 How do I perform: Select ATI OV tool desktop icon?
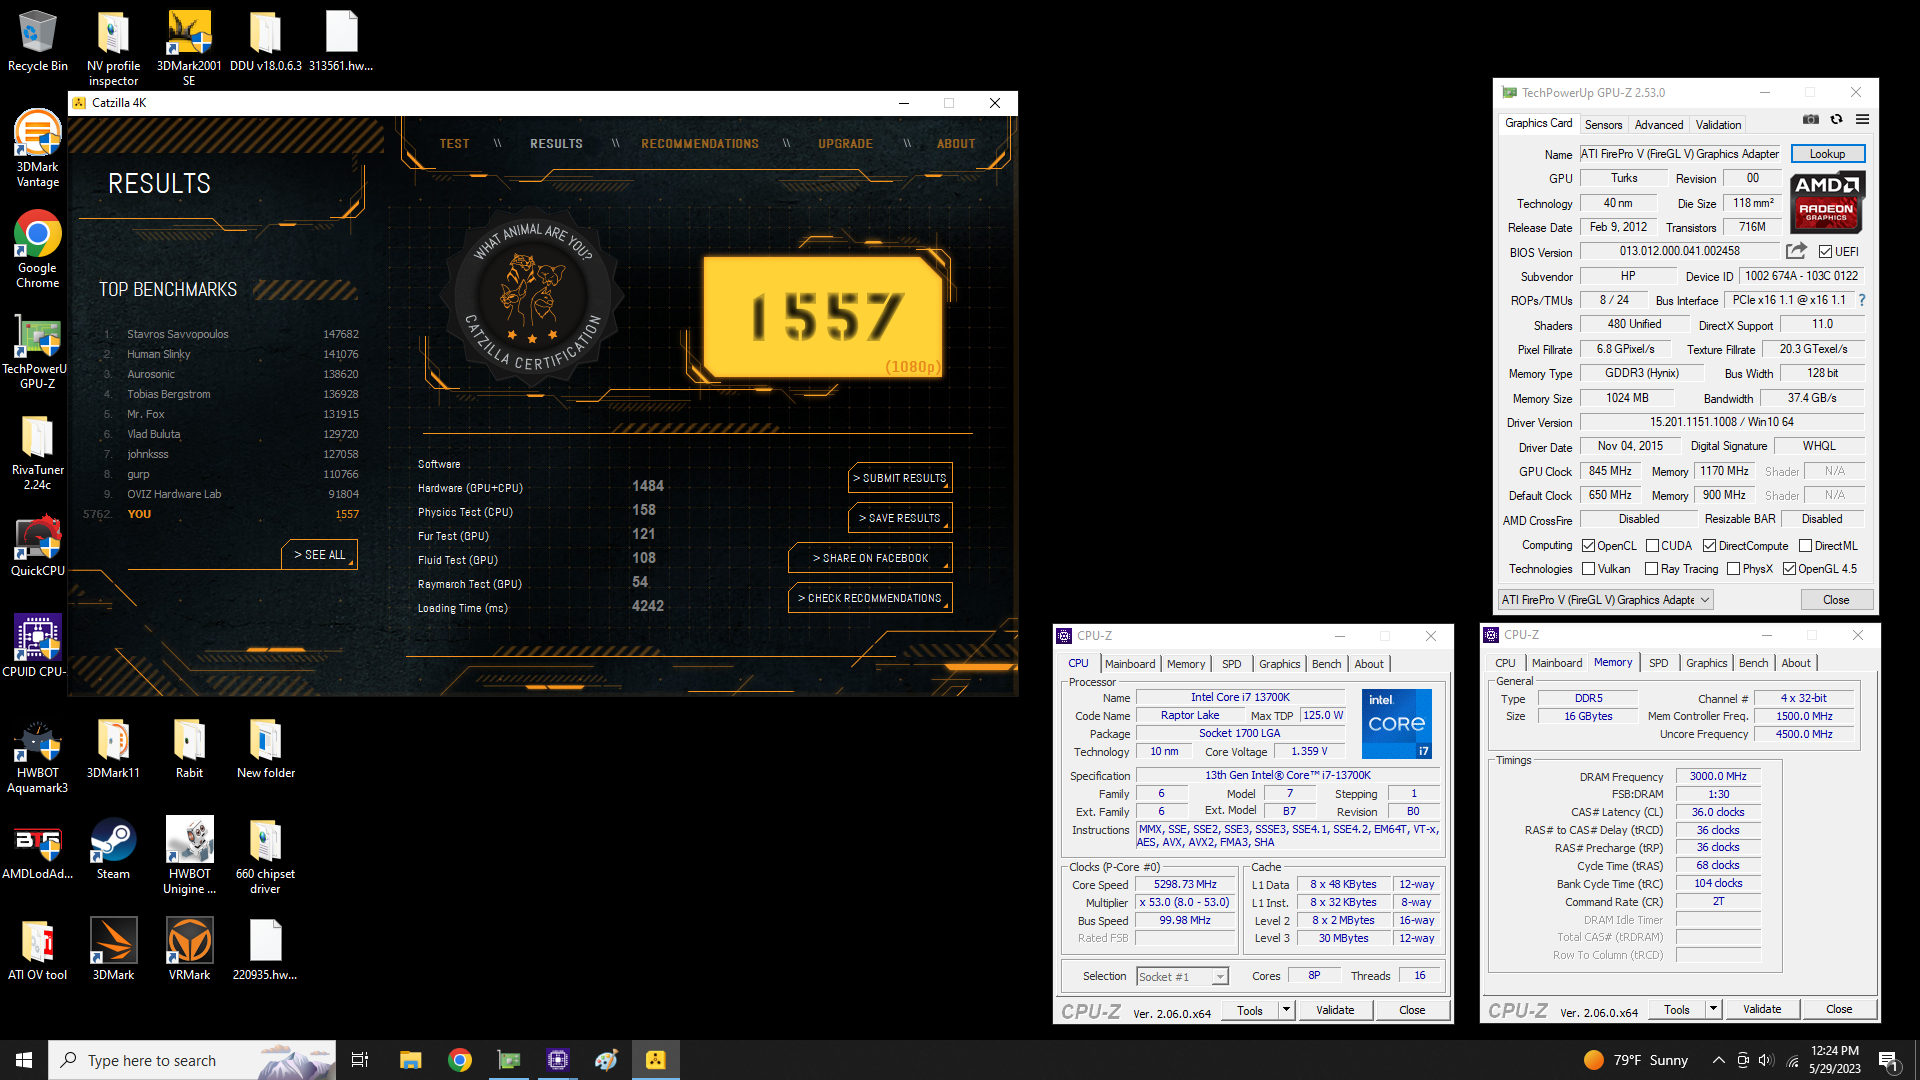point(37,950)
